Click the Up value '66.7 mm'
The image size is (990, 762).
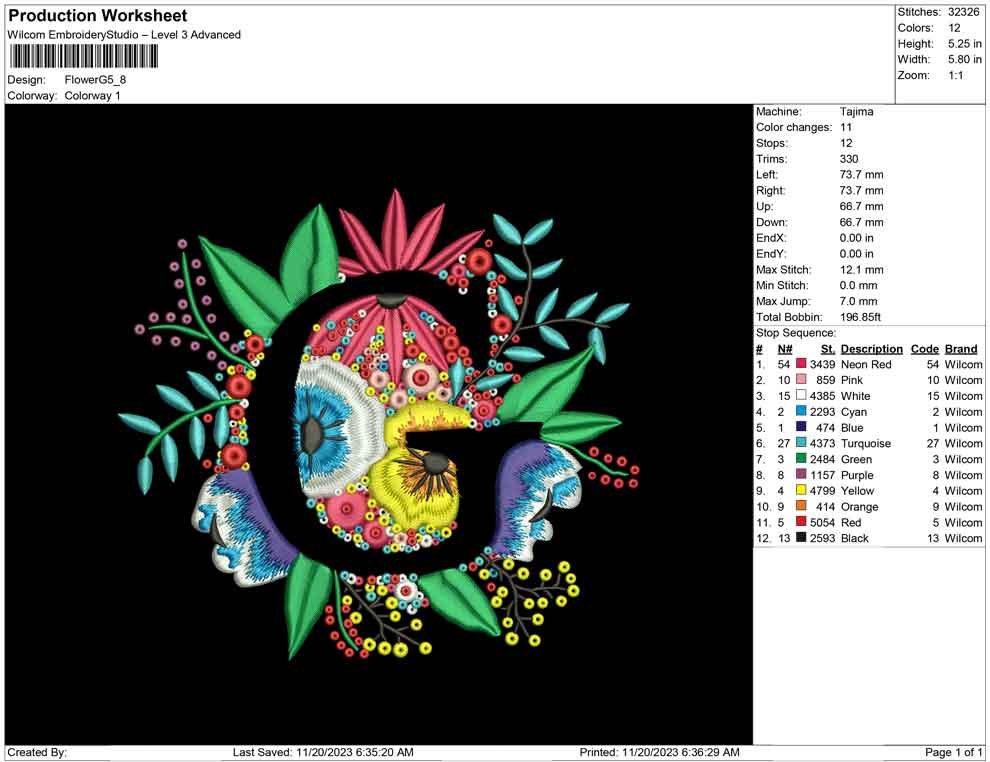(862, 206)
